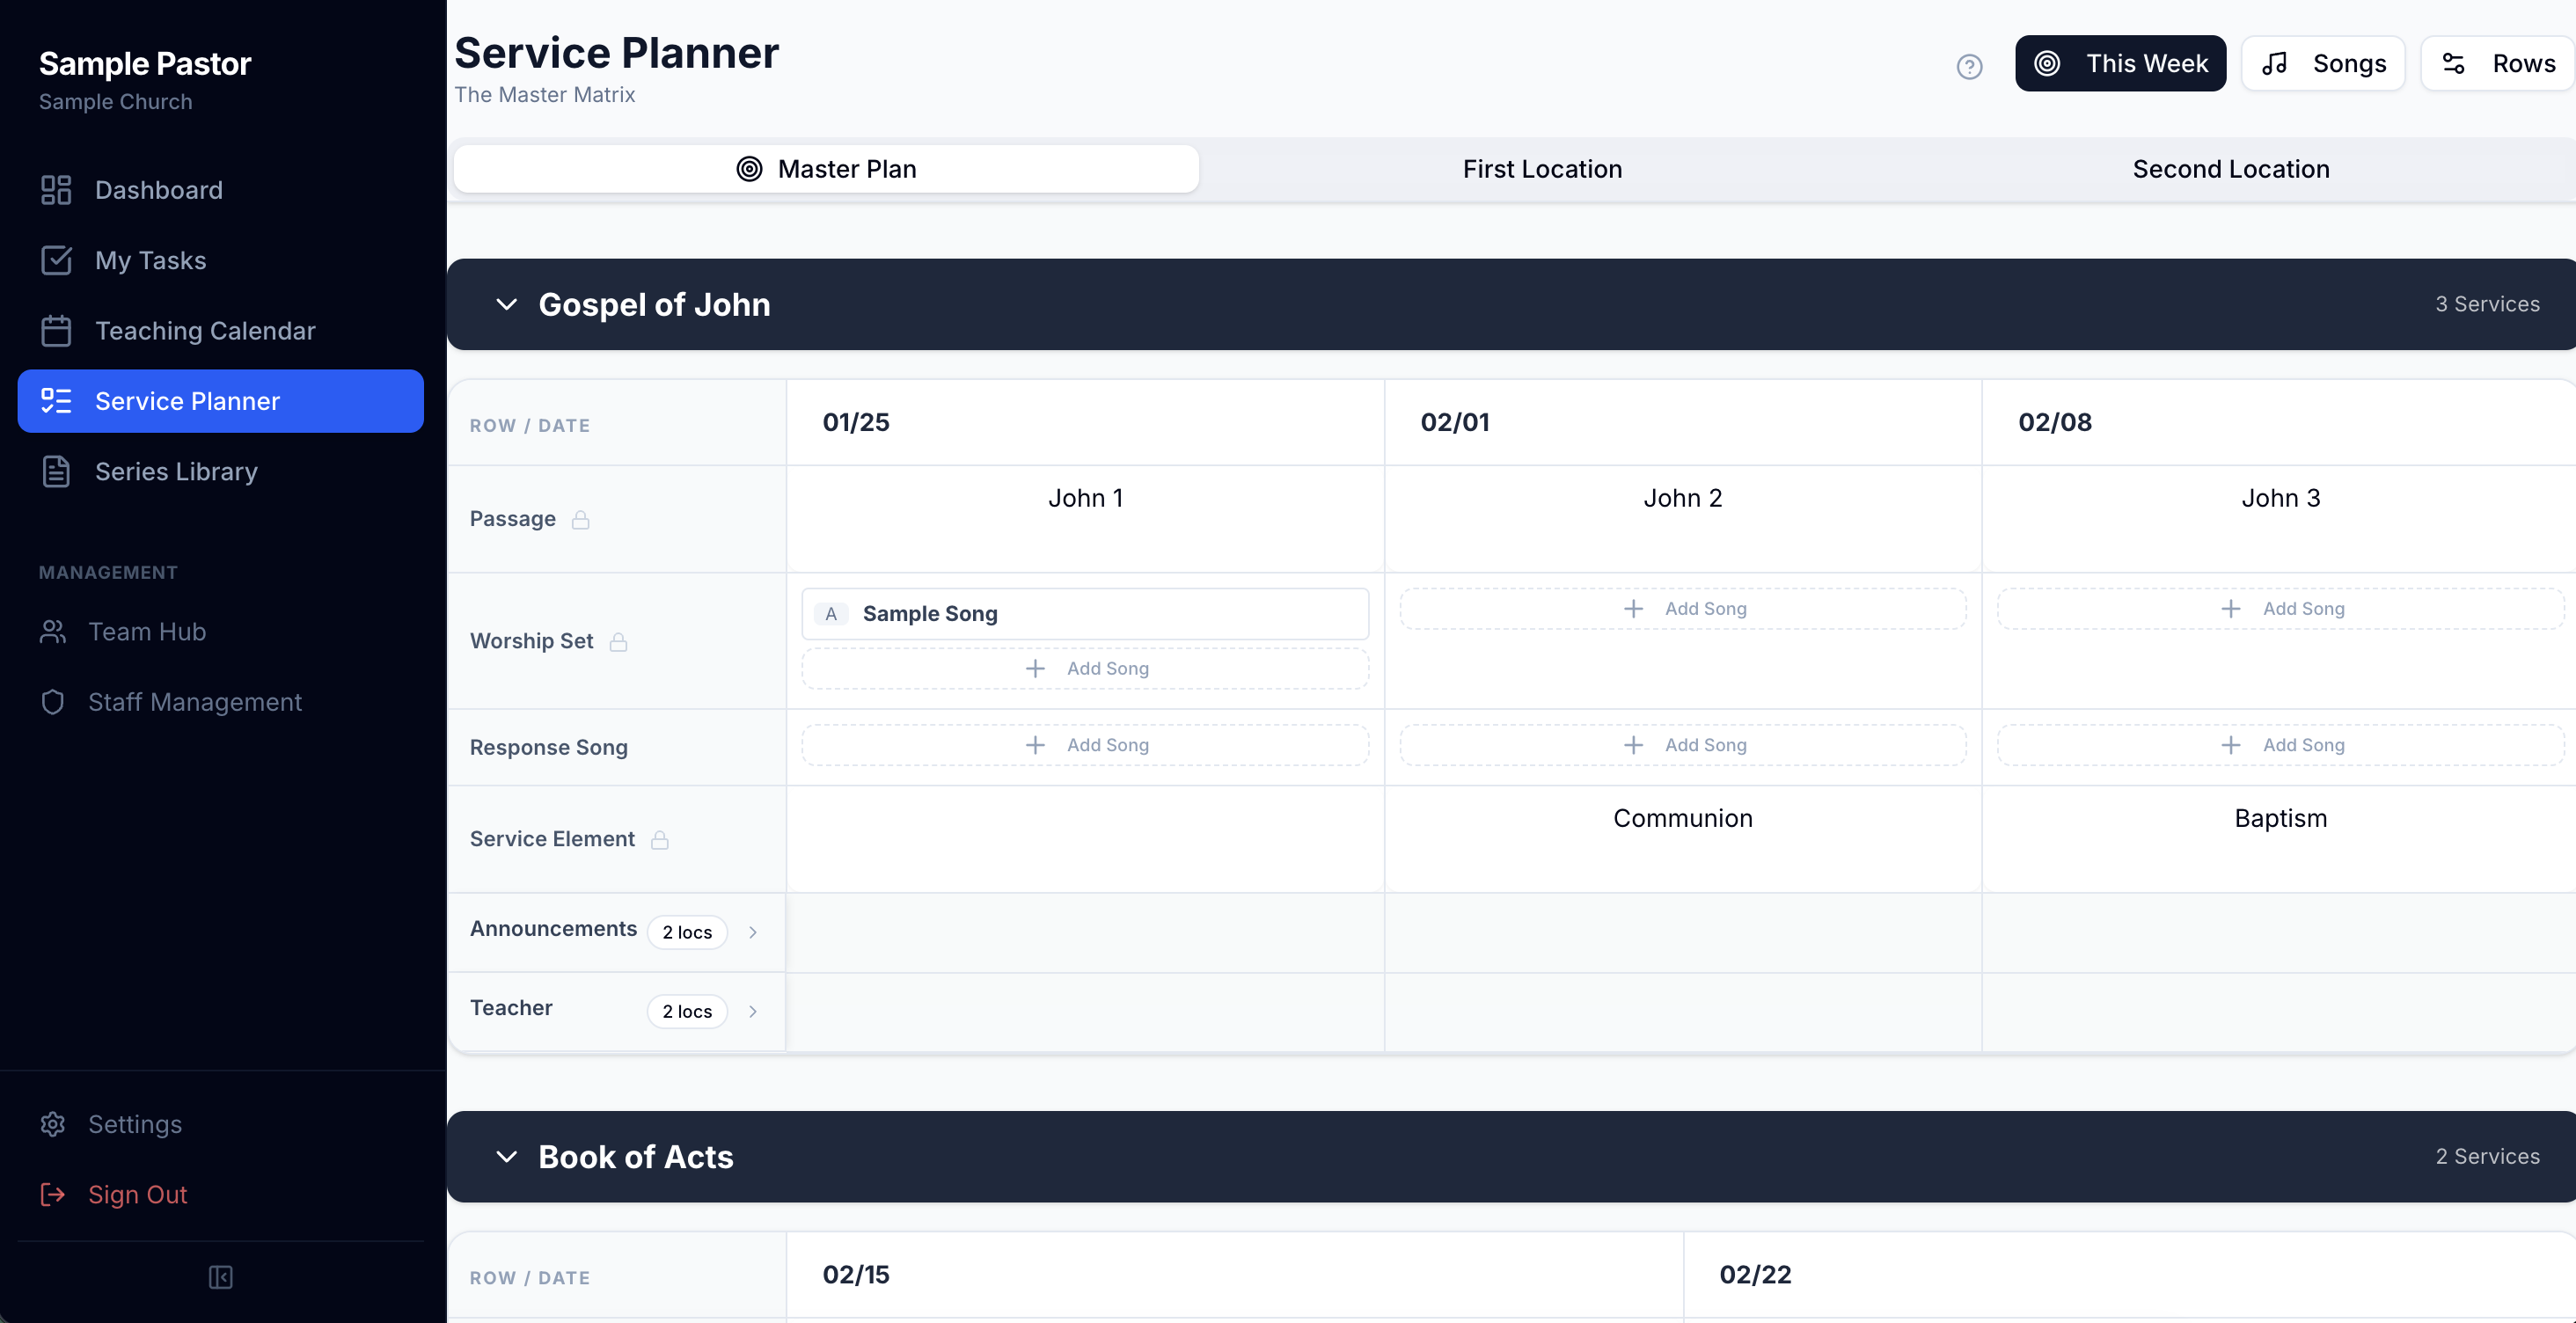
Task: Toggle the lock on the Passage row
Action: (x=581, y=519)
